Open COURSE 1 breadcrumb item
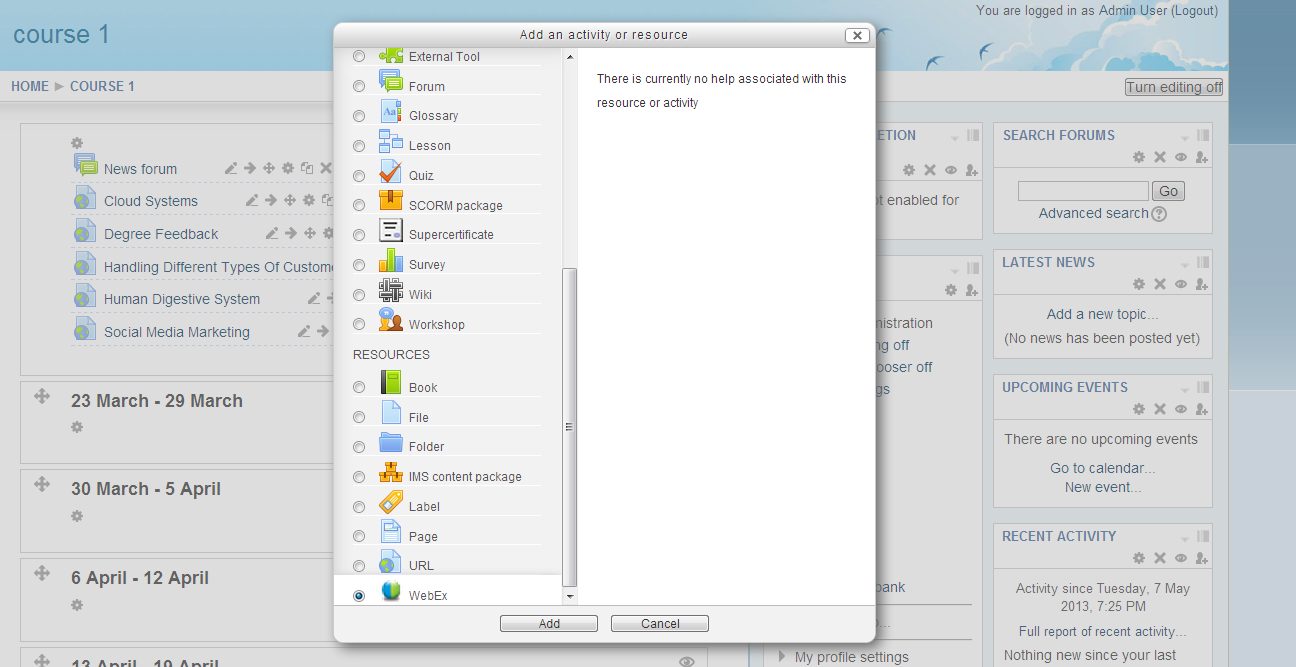The height and width of the screenshot is (667, 1296). point(102,86)
